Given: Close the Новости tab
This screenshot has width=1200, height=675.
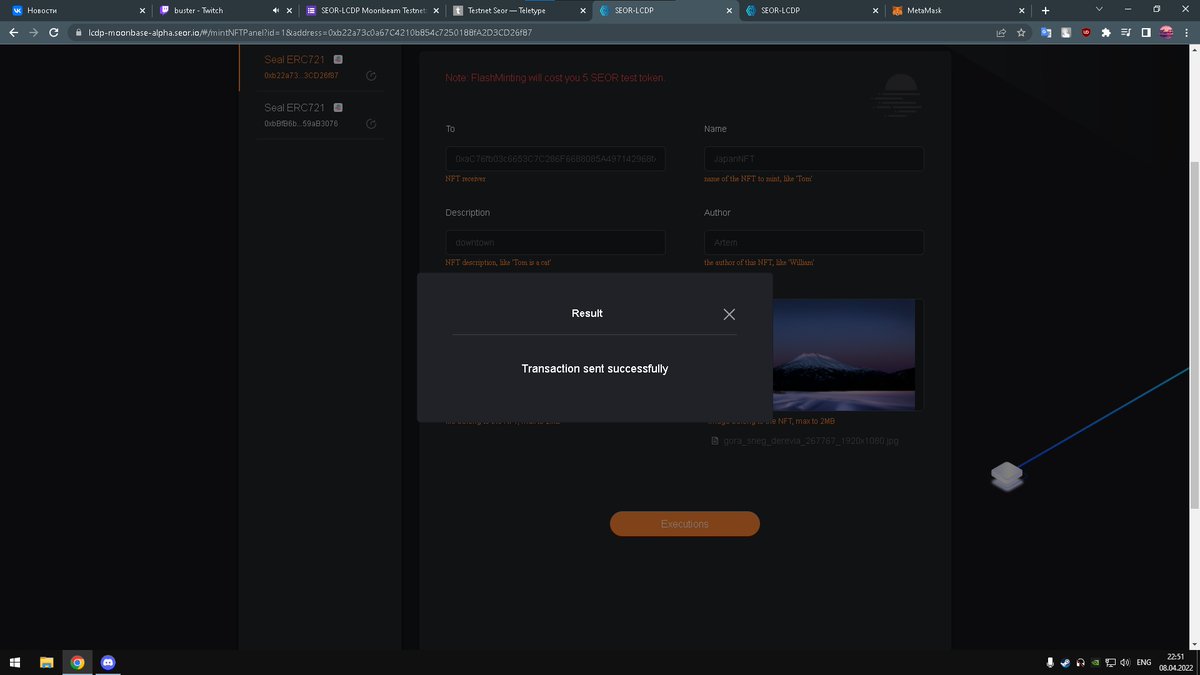Looking at the screenshot, I should [141, 10].
